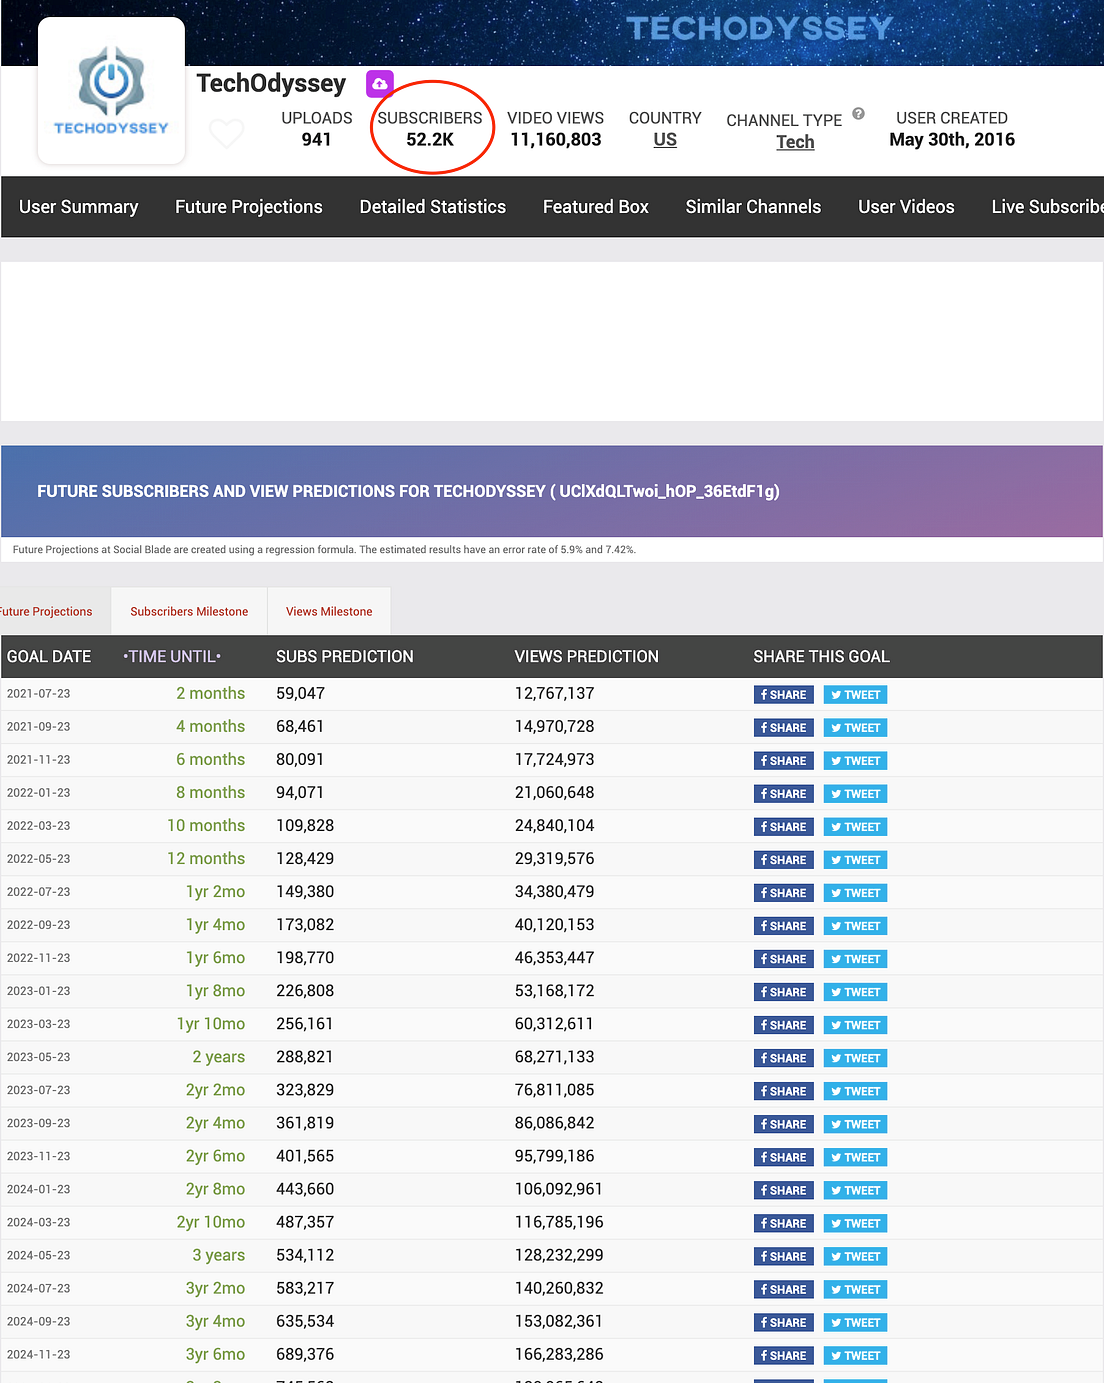Share the 2022-03-23 goal on Facebook

(784, 827)
